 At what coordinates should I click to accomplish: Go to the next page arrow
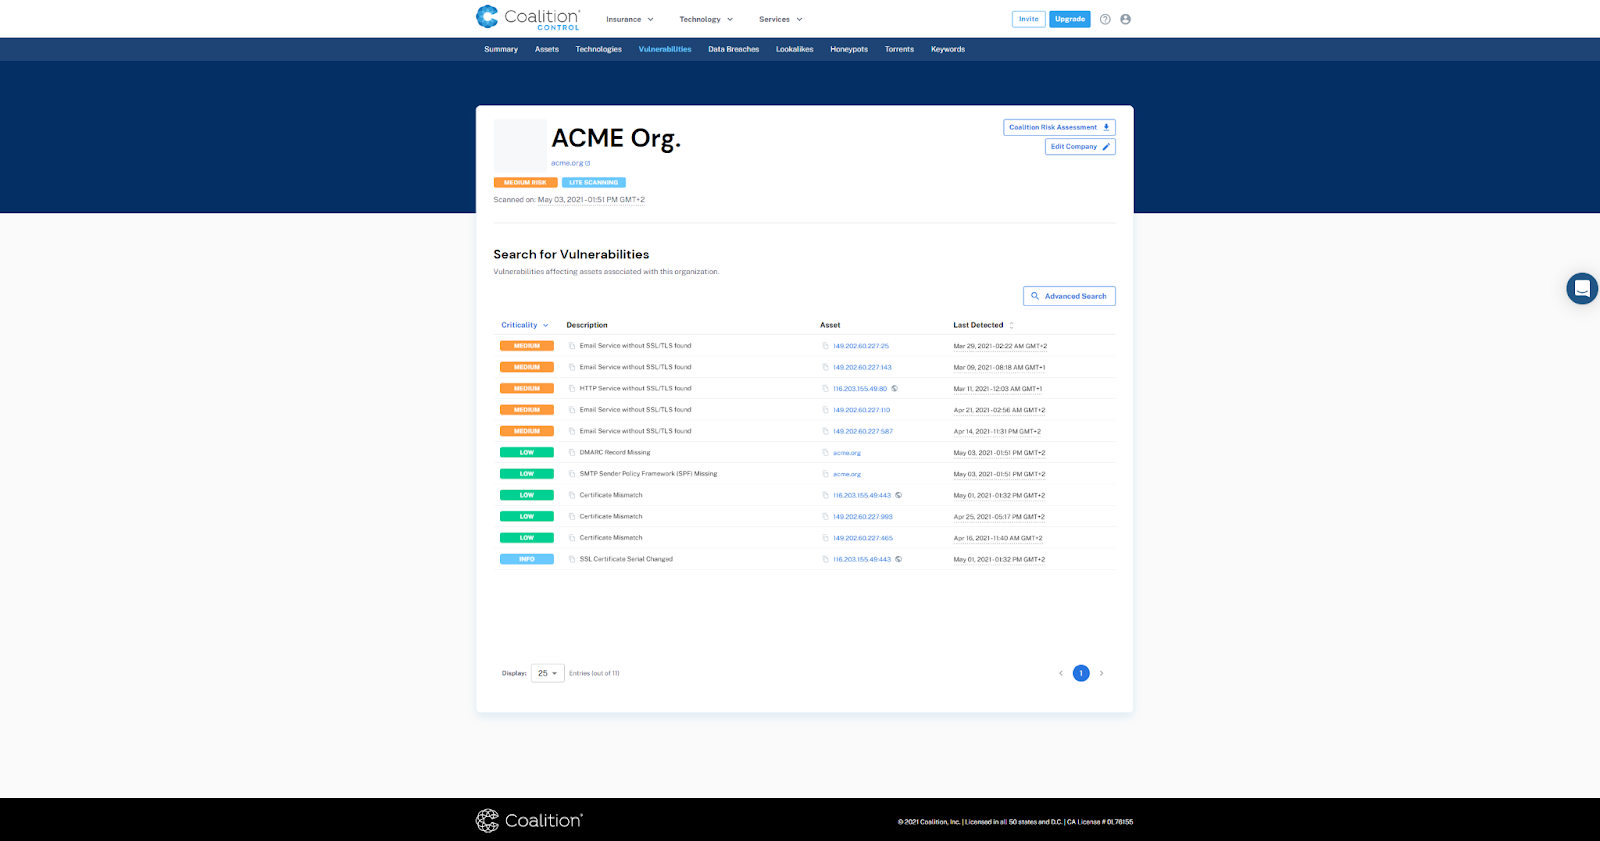point(1101,673)
